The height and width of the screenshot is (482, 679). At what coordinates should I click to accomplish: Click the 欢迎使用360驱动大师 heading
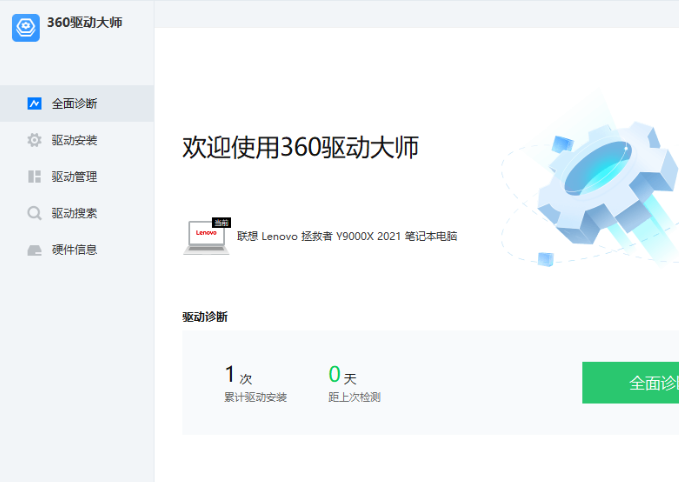tap(300, 147)
